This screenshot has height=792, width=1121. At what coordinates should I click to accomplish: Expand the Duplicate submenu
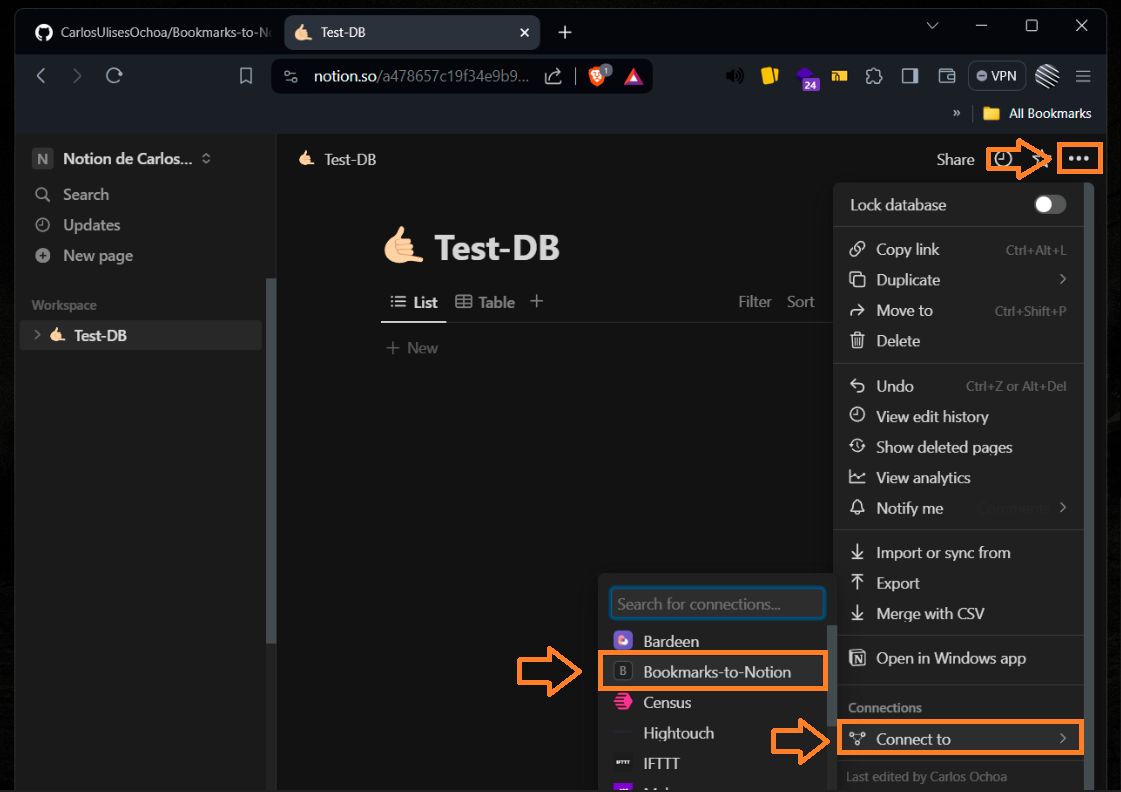coord(958,279)
